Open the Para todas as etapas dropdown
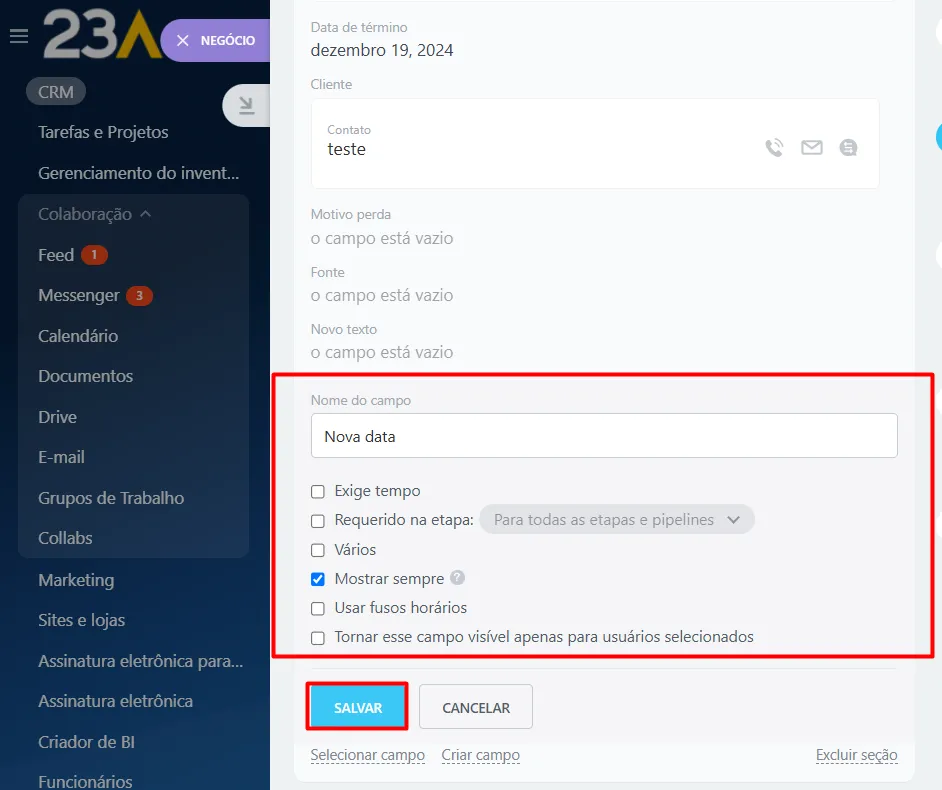The height and width of the screenshot is (790, 942). (x=616, y=520)
